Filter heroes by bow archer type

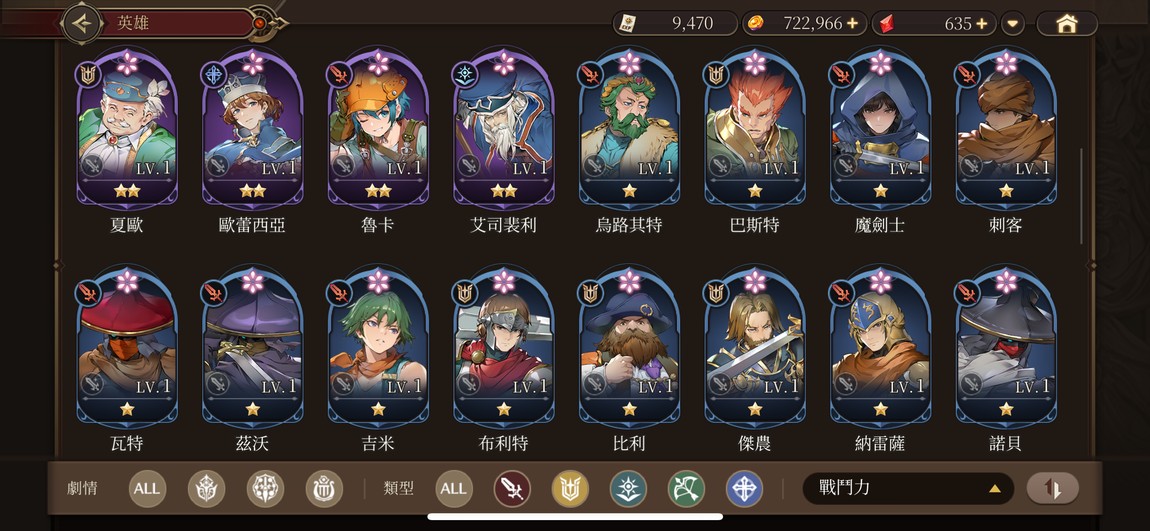tap(686, 488)
